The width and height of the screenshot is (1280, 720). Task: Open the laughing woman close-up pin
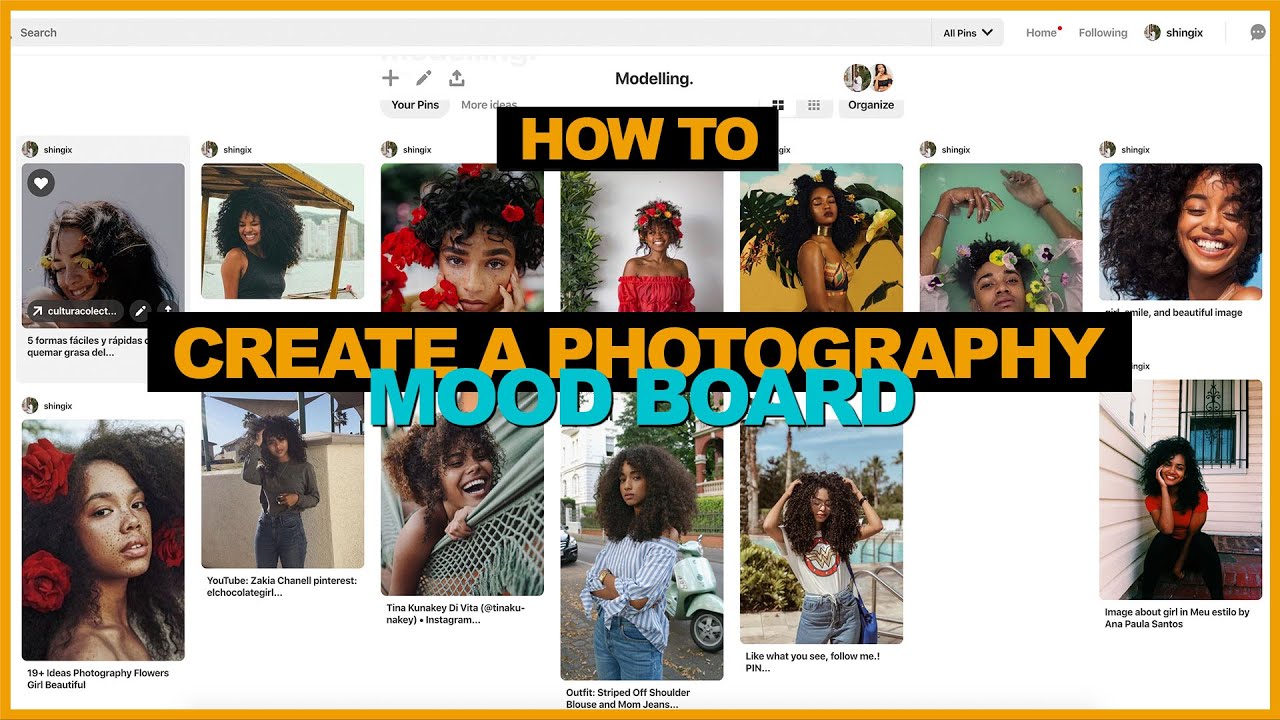click(x=1180, y=231)
